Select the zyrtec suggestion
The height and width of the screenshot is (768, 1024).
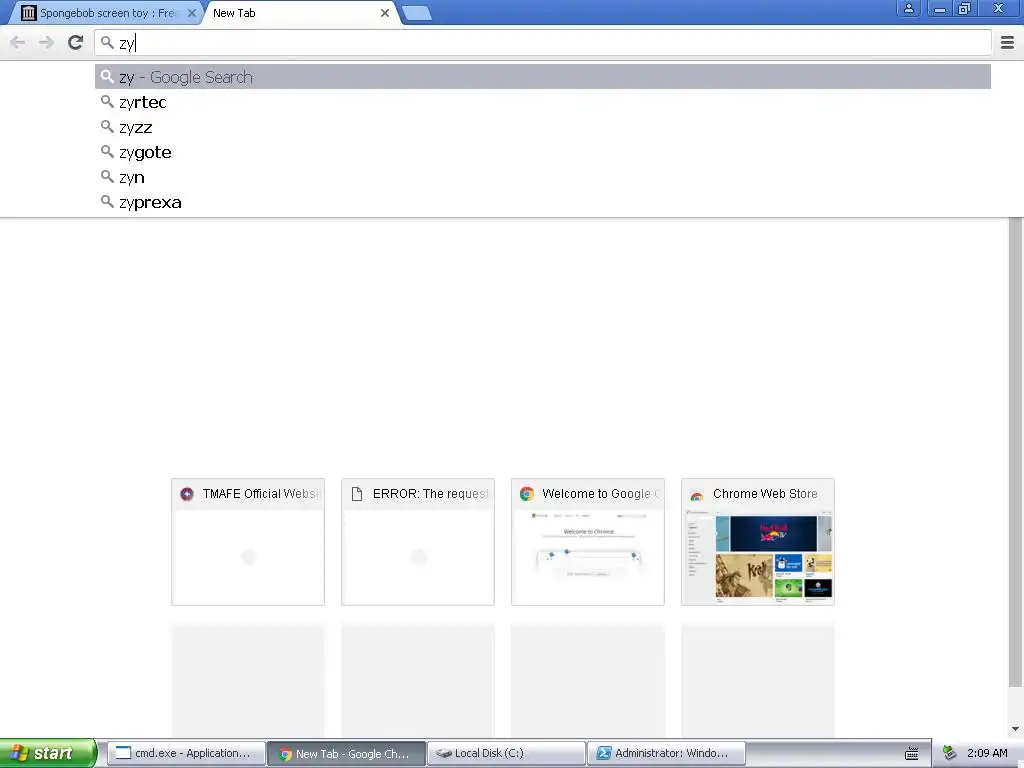click(543, 102)
